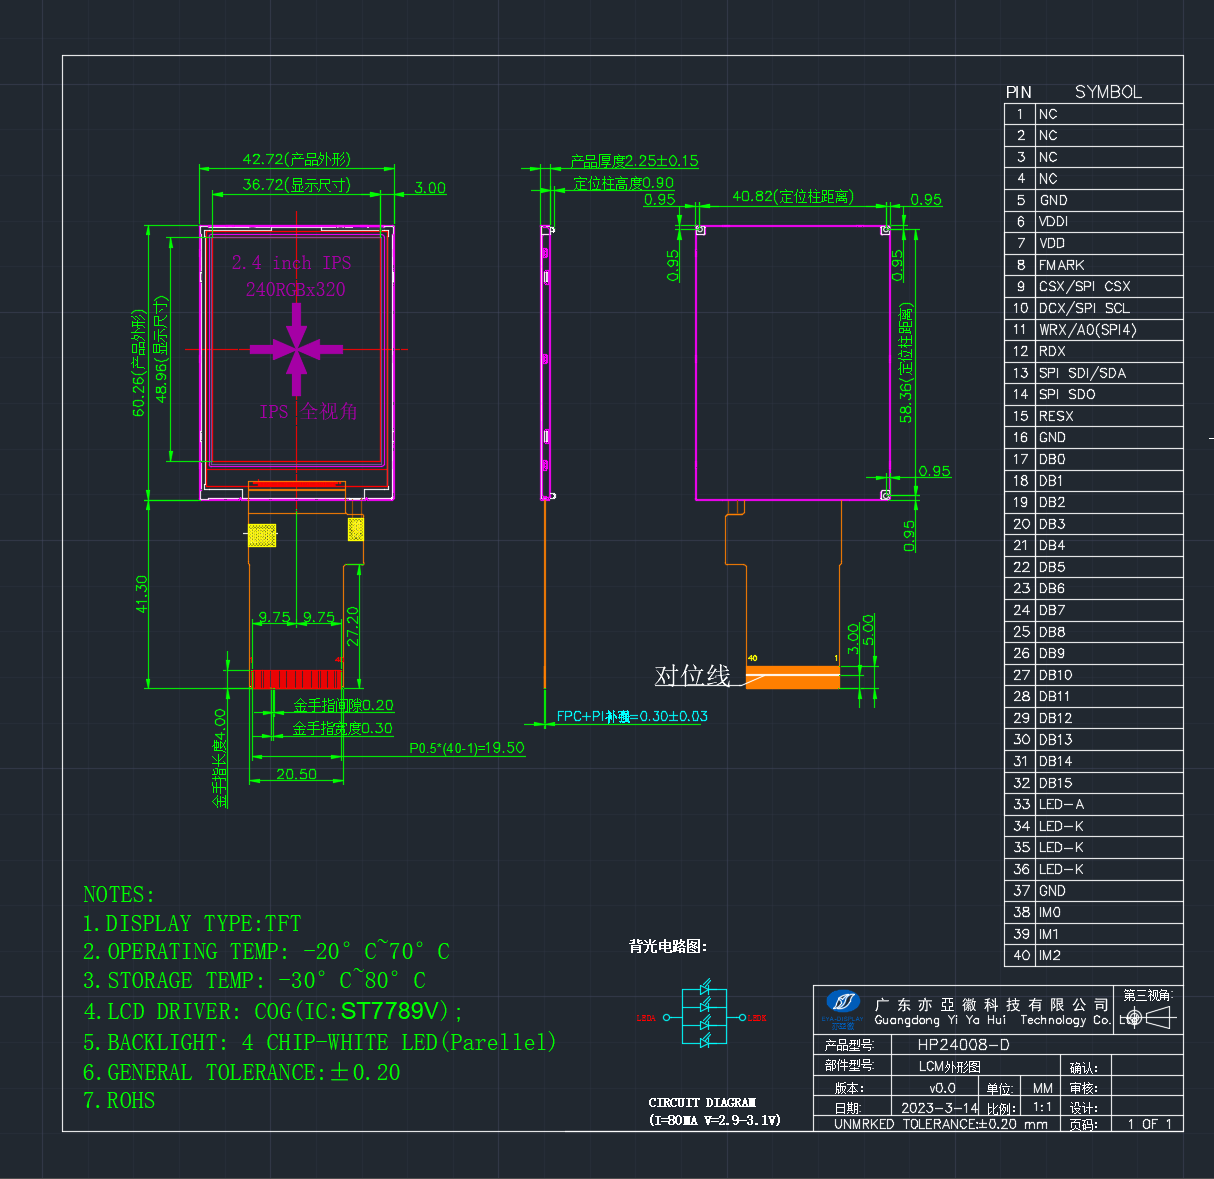Click the '对位线' alignment line label
Viewport: 1214px width, 1179px height.
click(692, 676)
